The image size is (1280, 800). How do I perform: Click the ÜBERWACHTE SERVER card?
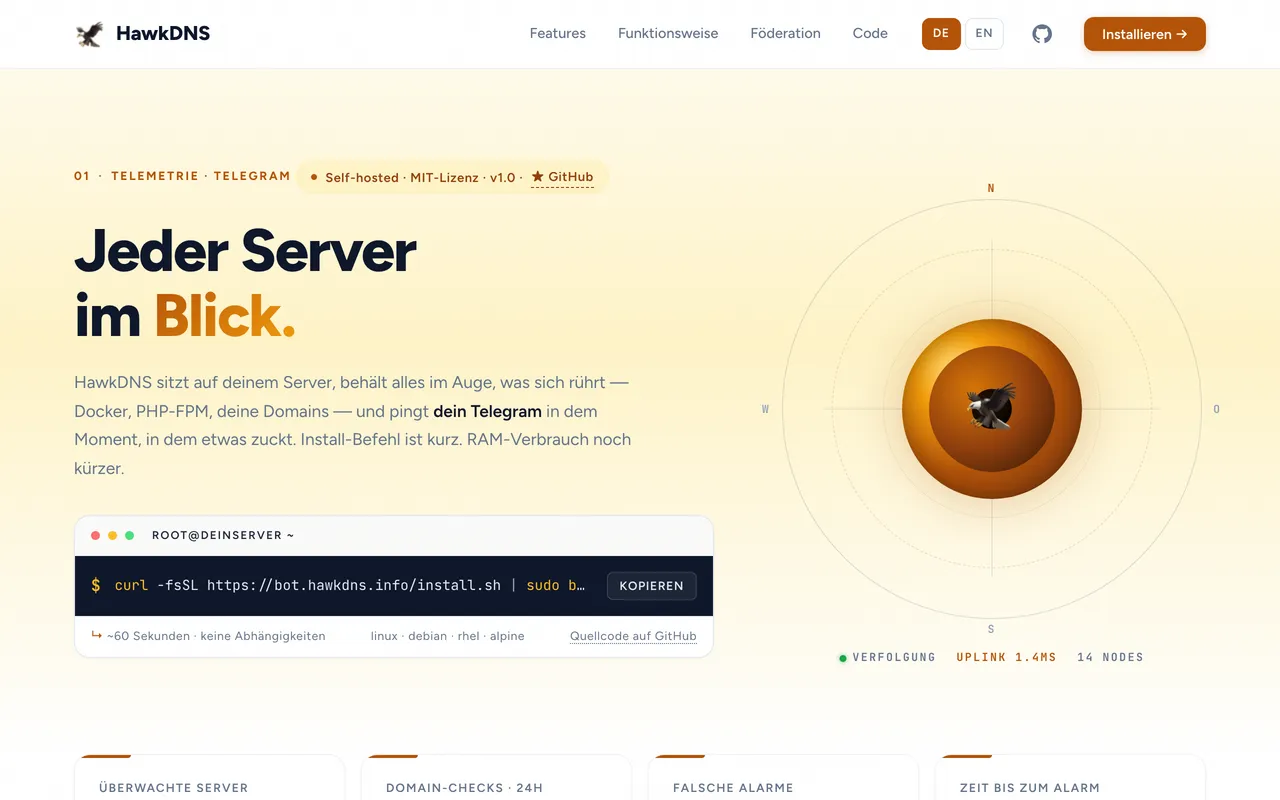[x=209, y=778]
